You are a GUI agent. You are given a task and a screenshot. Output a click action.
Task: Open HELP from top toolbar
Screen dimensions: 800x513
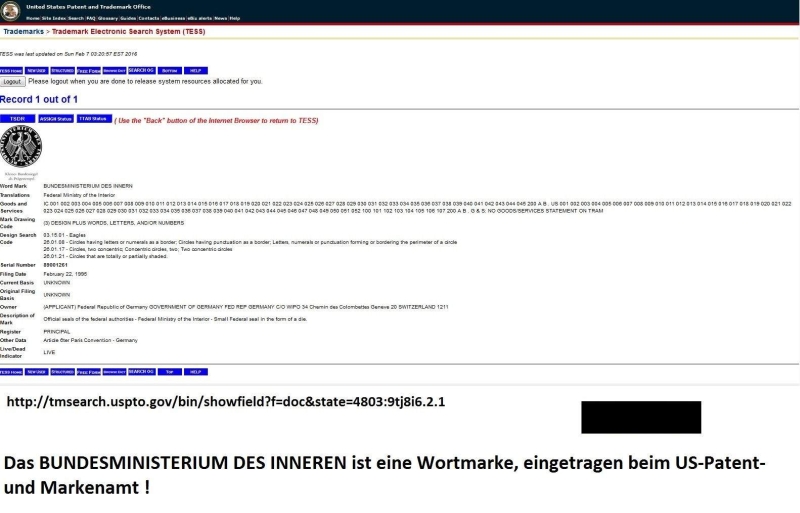pos(196,71)
